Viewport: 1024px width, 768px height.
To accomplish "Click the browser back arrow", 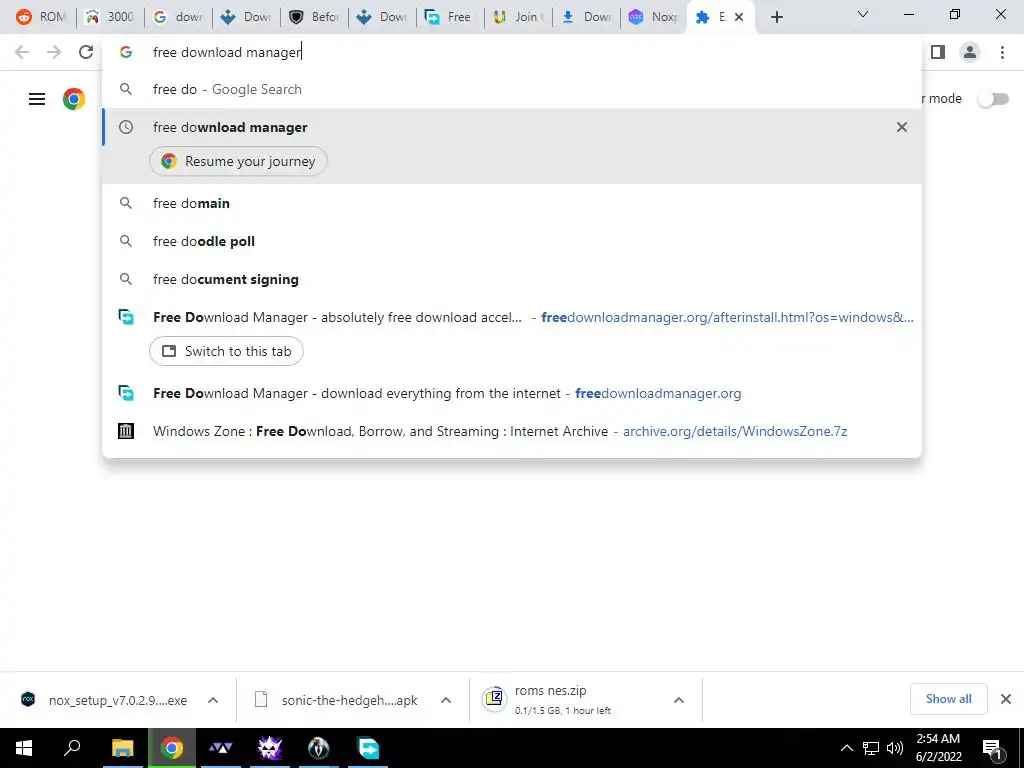I will (22, 52).
